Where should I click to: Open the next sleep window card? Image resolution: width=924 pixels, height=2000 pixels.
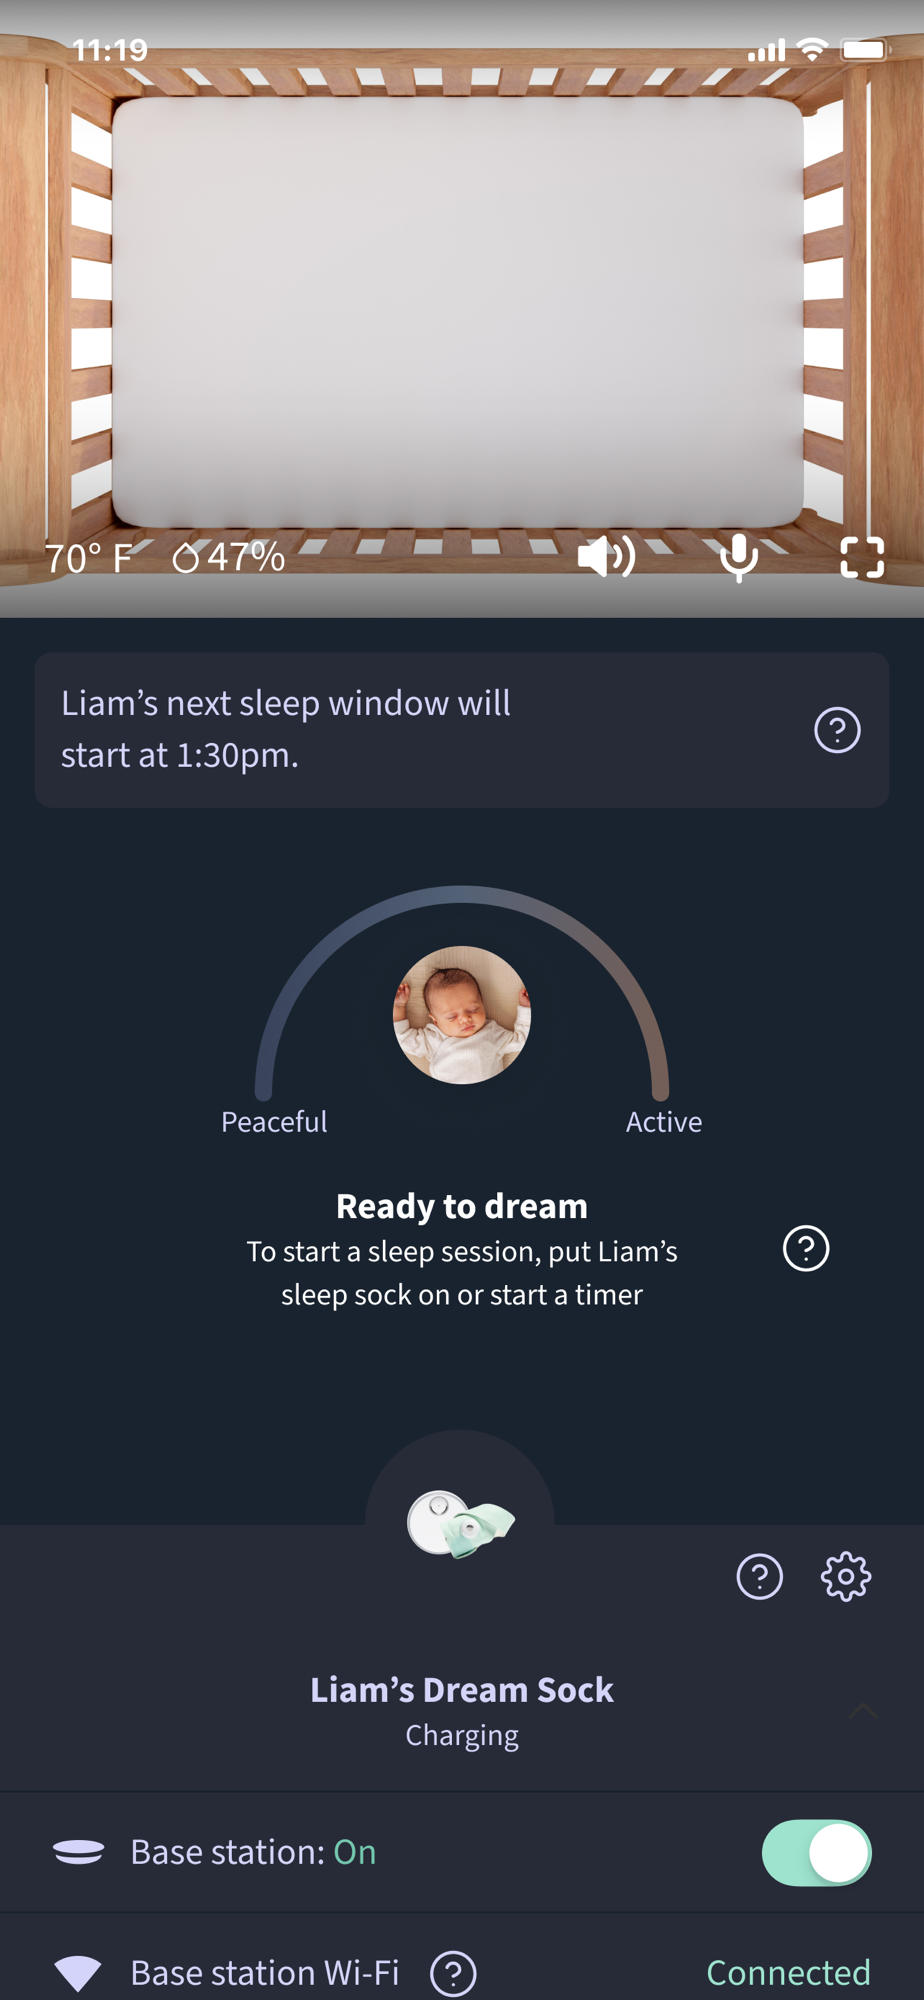click(462, 730)
